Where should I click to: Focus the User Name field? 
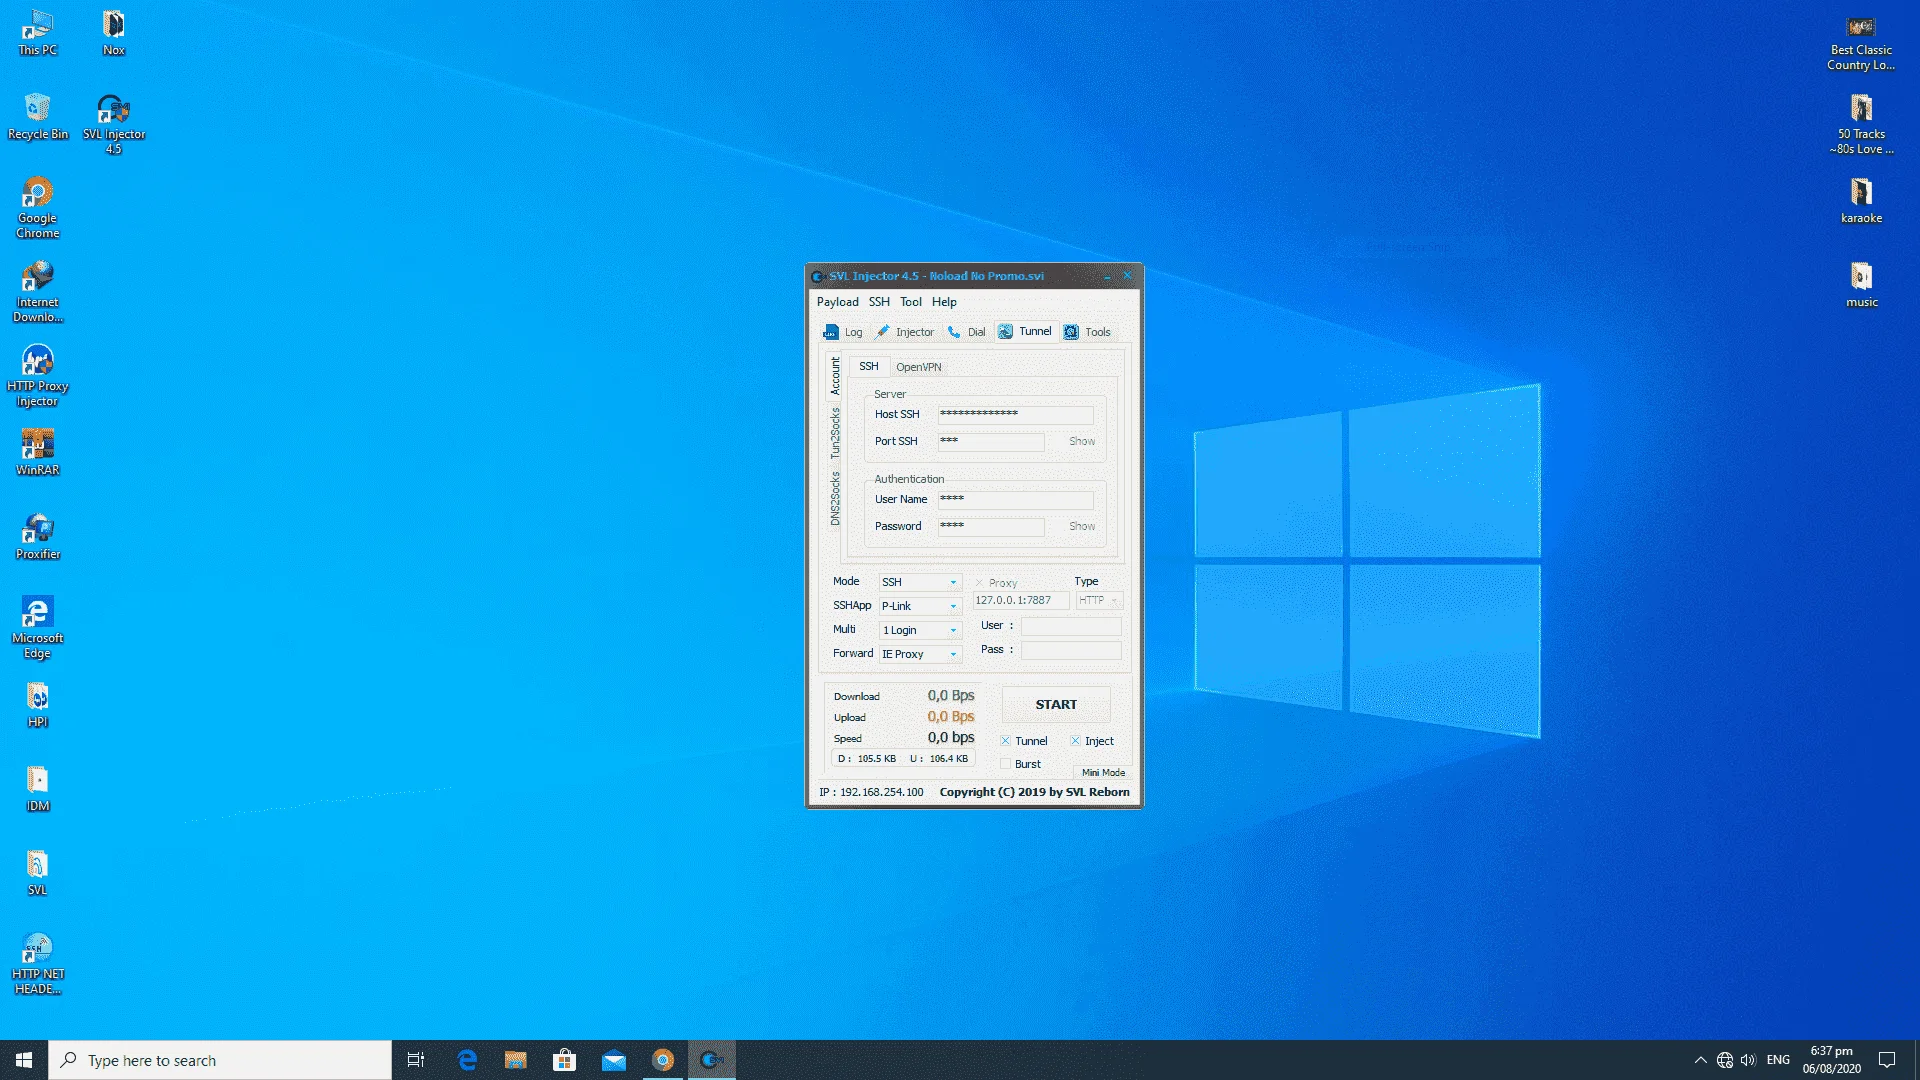tap(1015, 499)
